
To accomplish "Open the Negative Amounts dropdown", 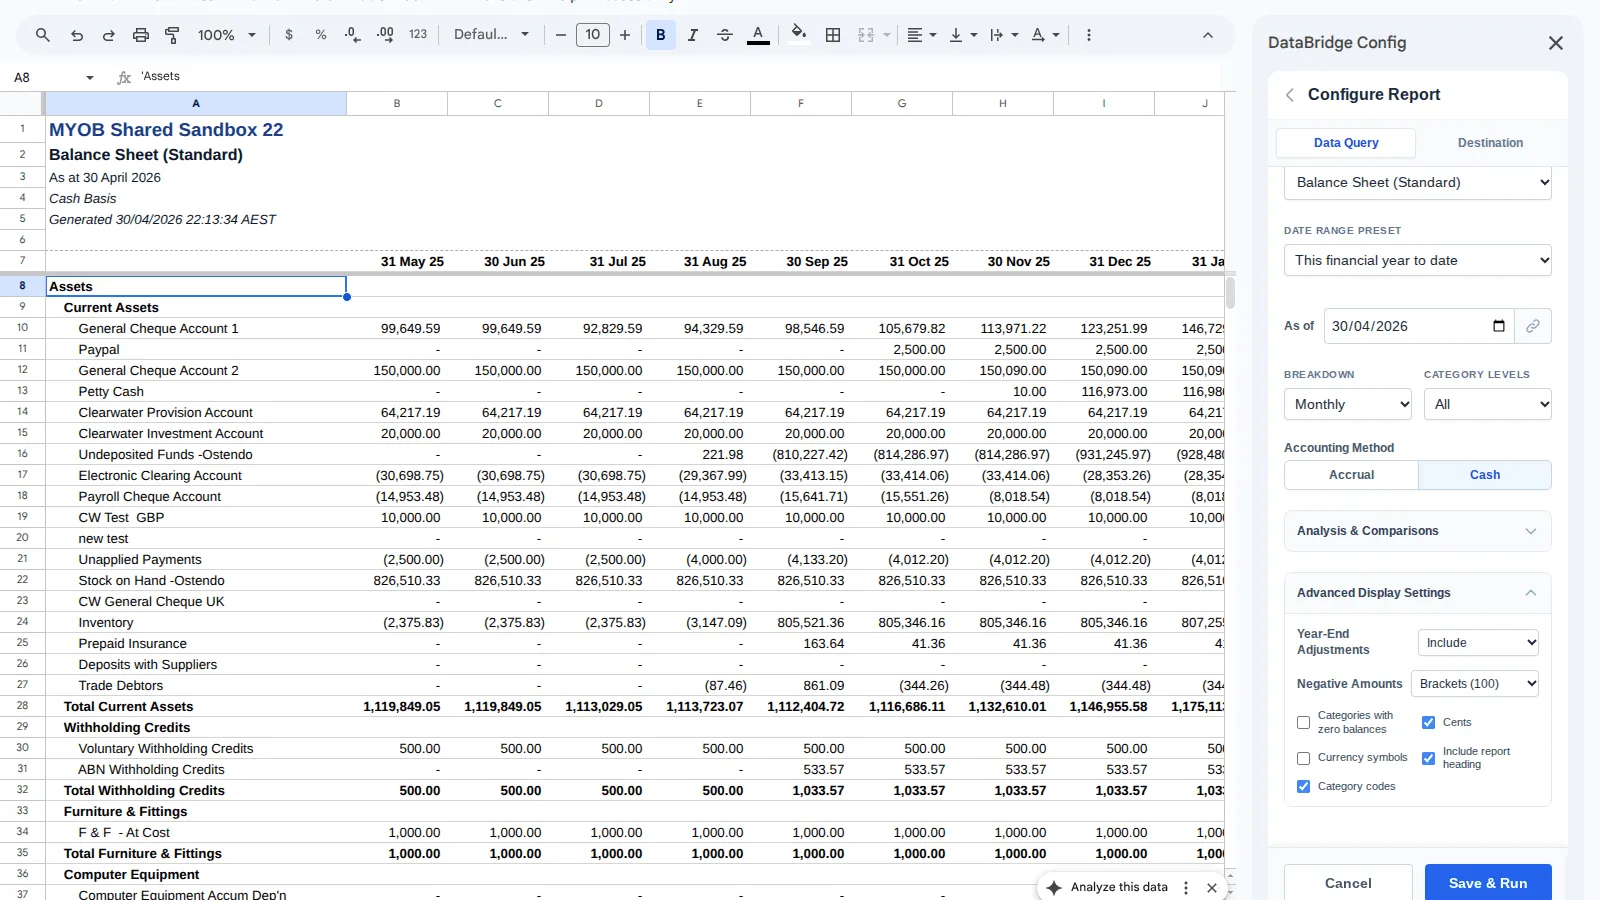I will click(x=1475, y=684).
